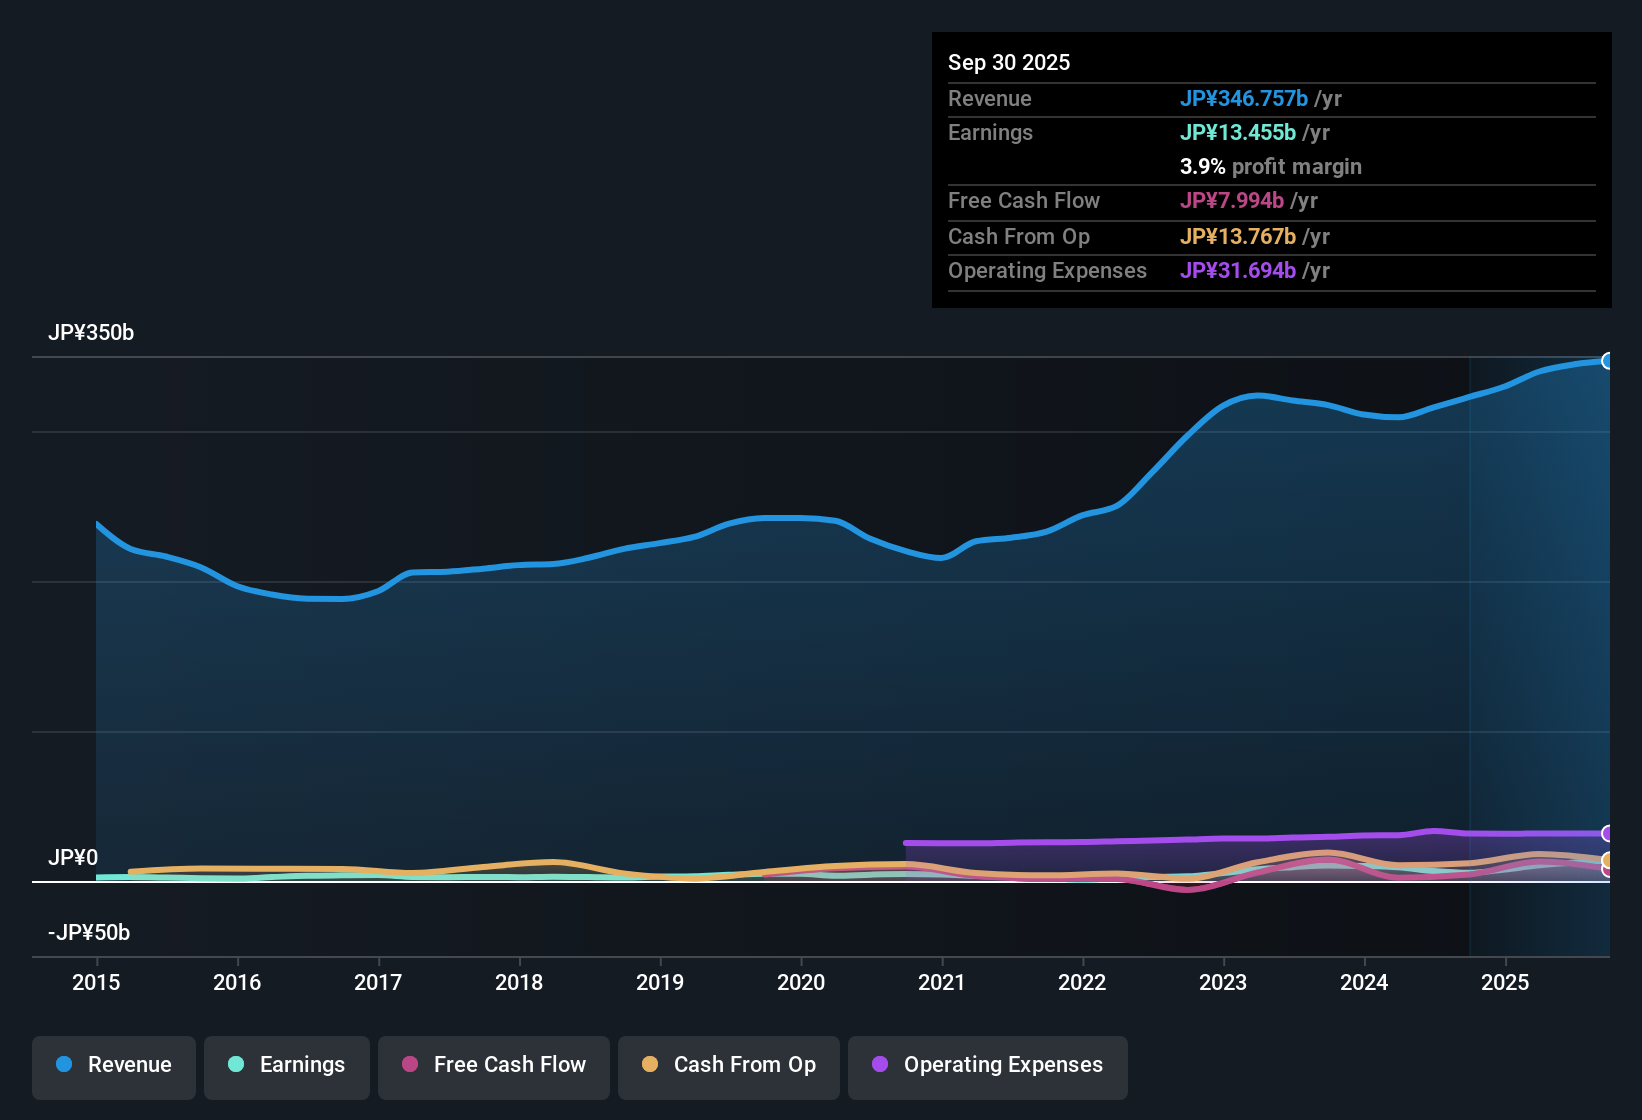
Task: Click the JP¥7.994b Free Cash Flow value
Action: [1232, 201]
